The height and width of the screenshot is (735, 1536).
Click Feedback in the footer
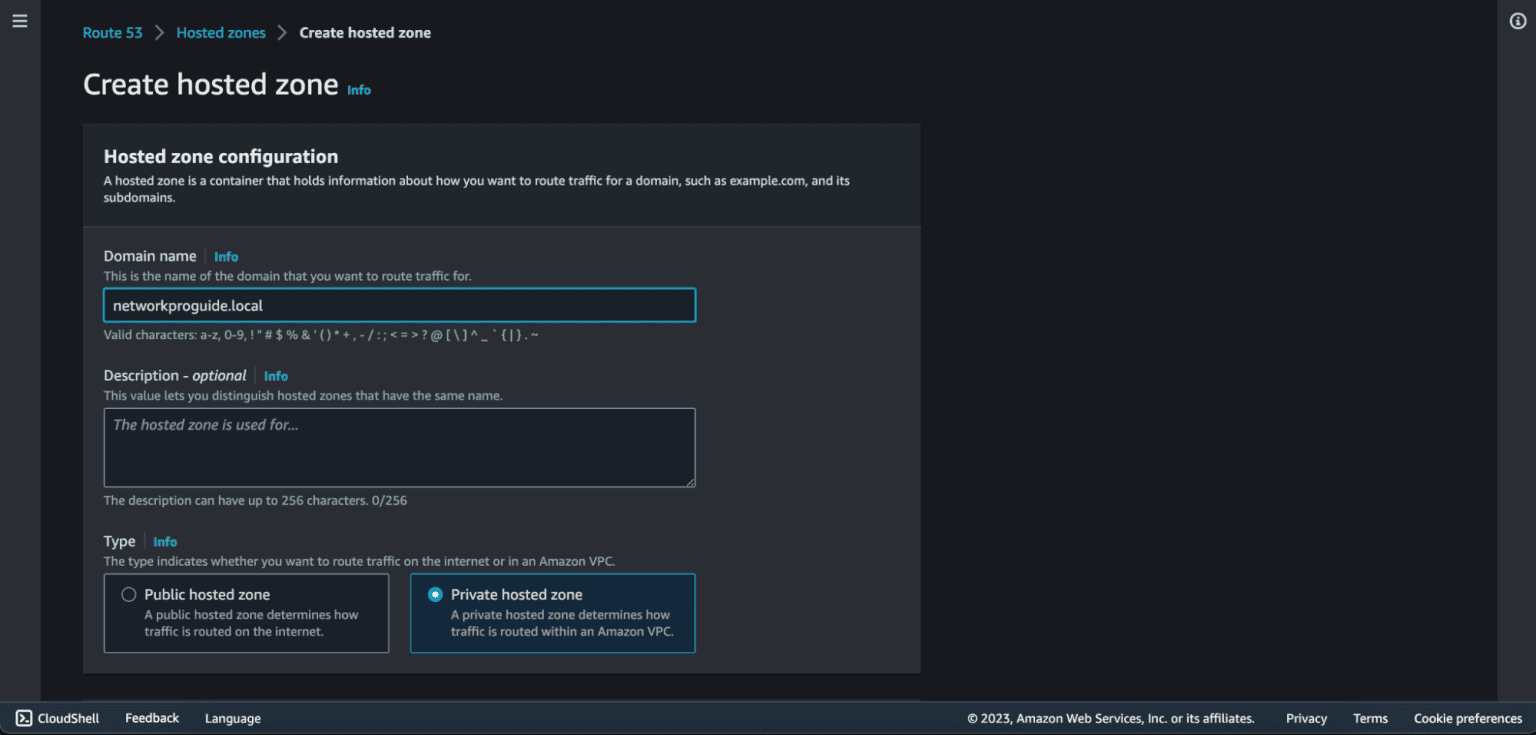pos(152,718)
